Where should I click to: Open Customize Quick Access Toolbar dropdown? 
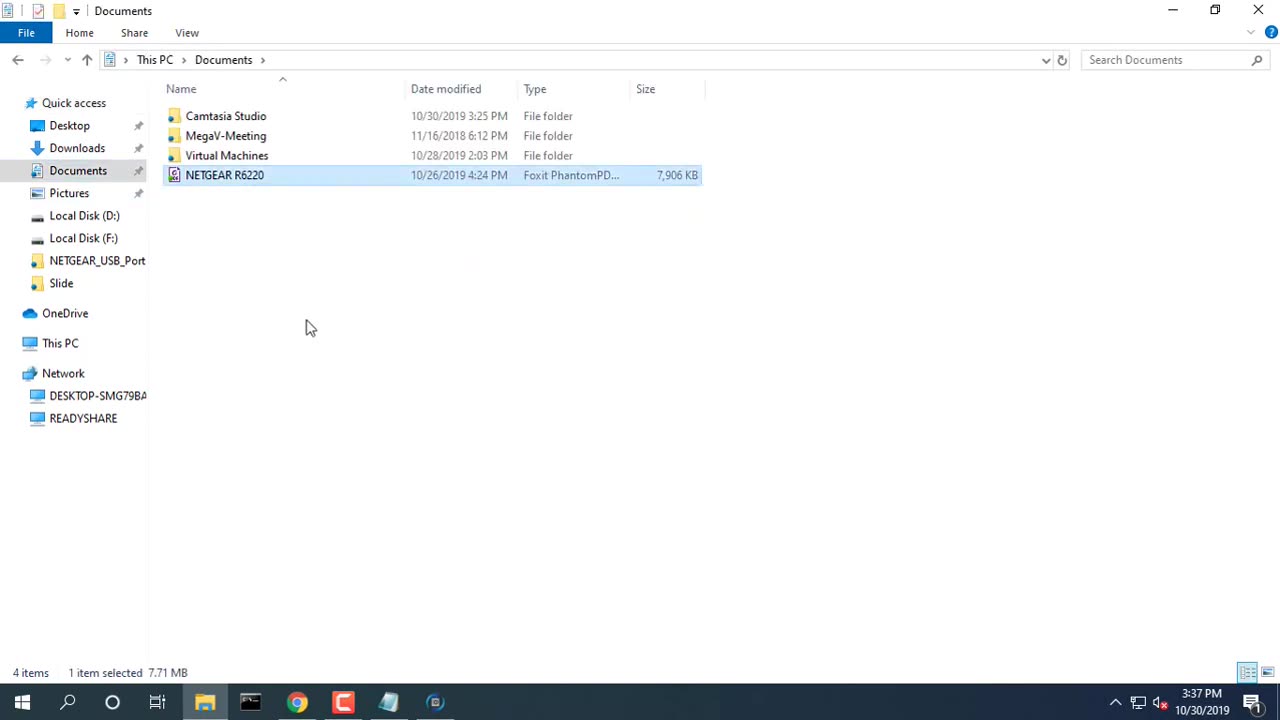pyautogui.click(x=76, y=11)
